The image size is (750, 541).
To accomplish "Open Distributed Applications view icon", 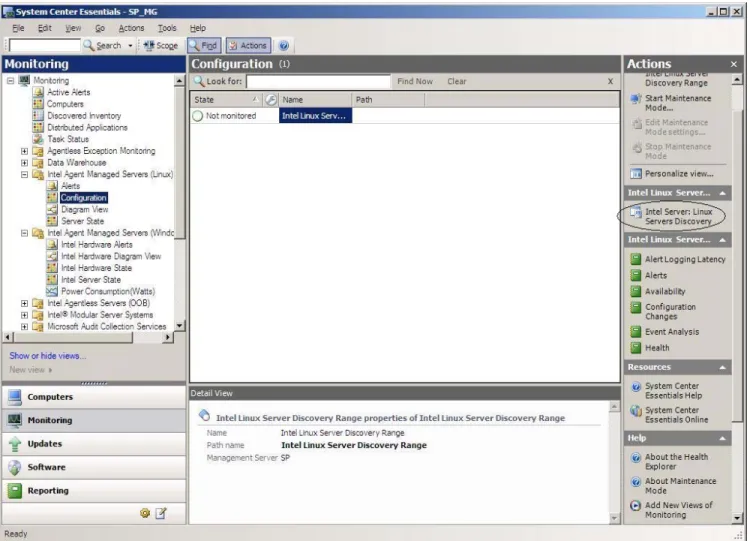I will (38, 127).
